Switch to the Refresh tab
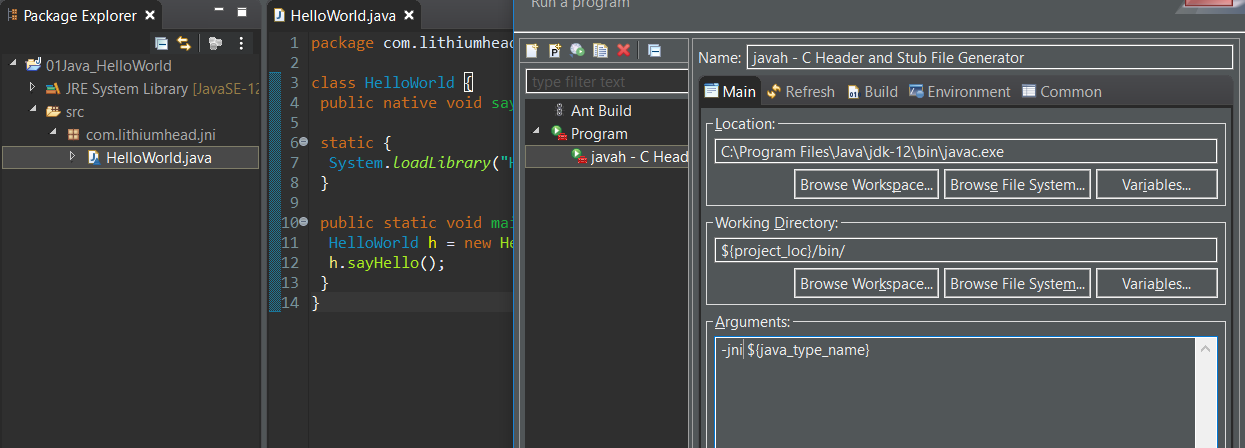This screenshot has width=1245, height=448. pyautogui.click(x=800, y=91)
